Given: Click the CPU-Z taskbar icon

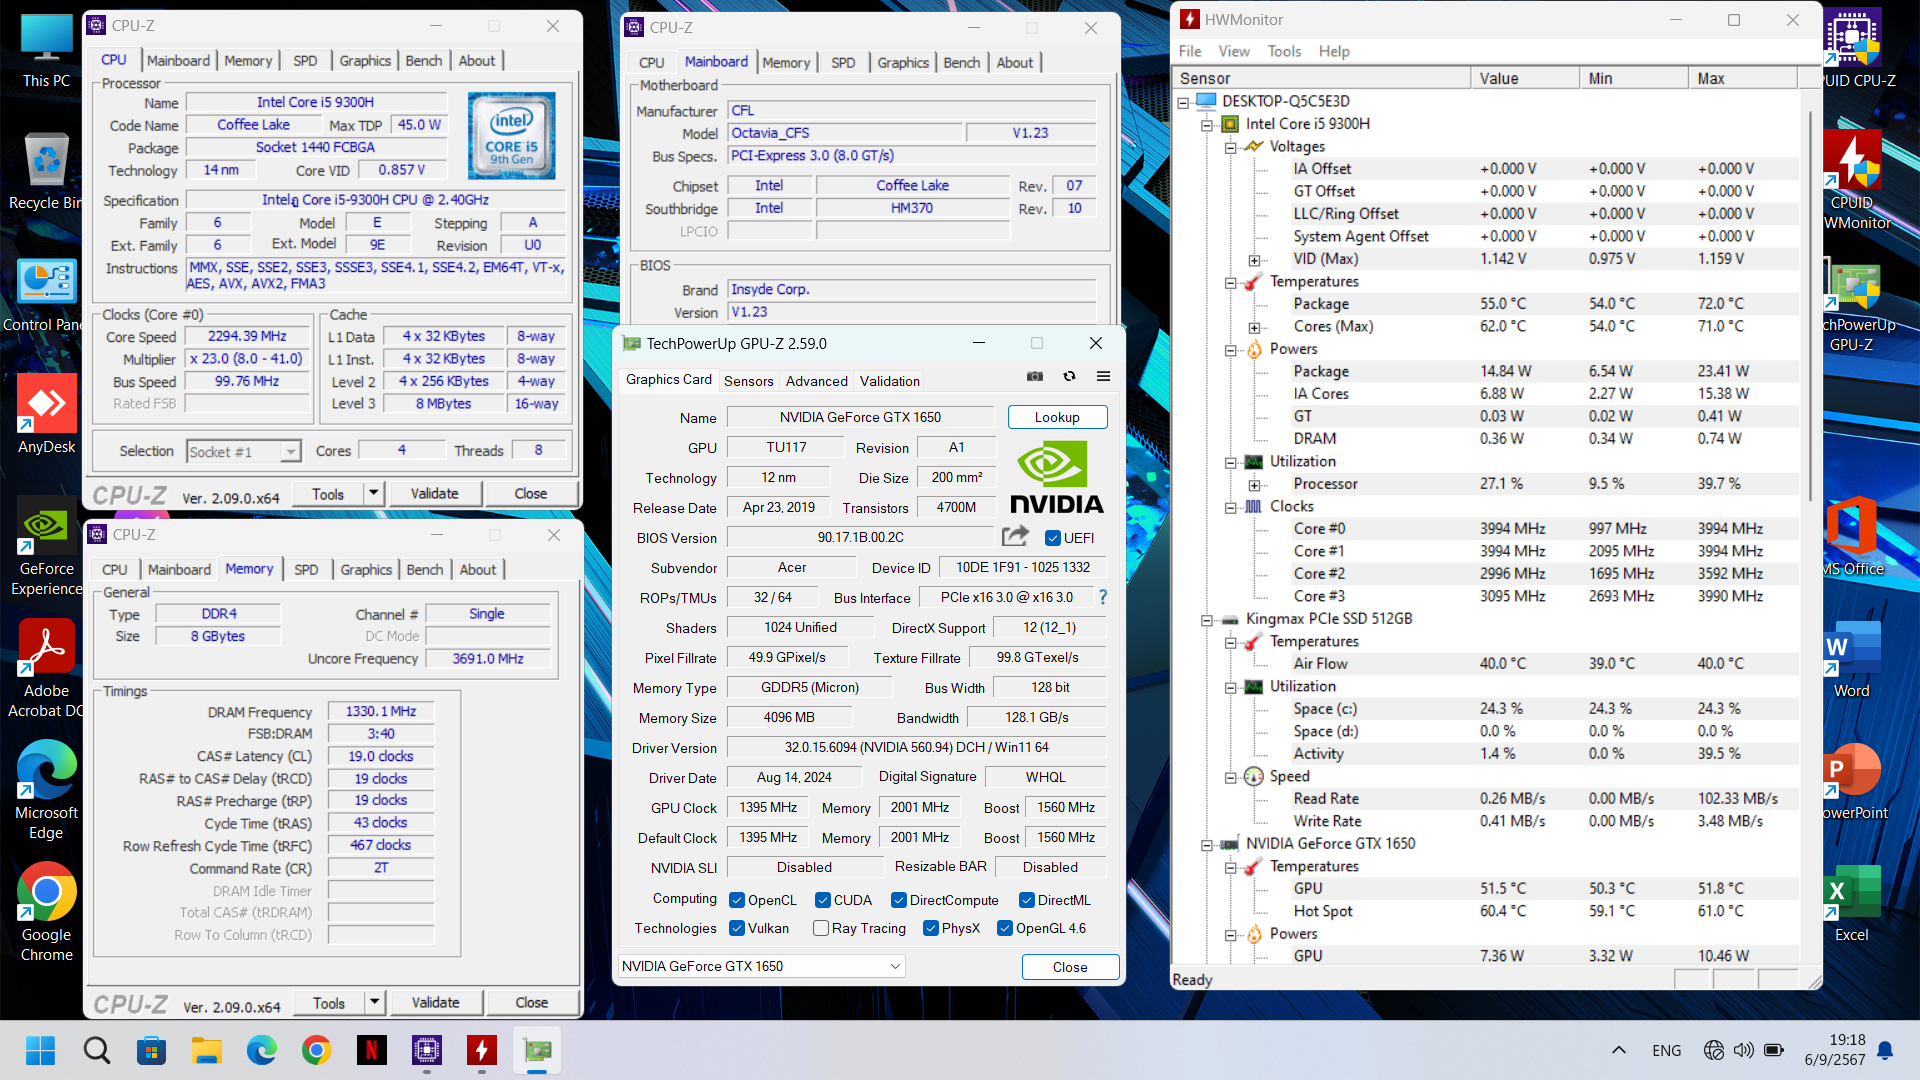Looking at the screenshot, I should click(427, 1050).
